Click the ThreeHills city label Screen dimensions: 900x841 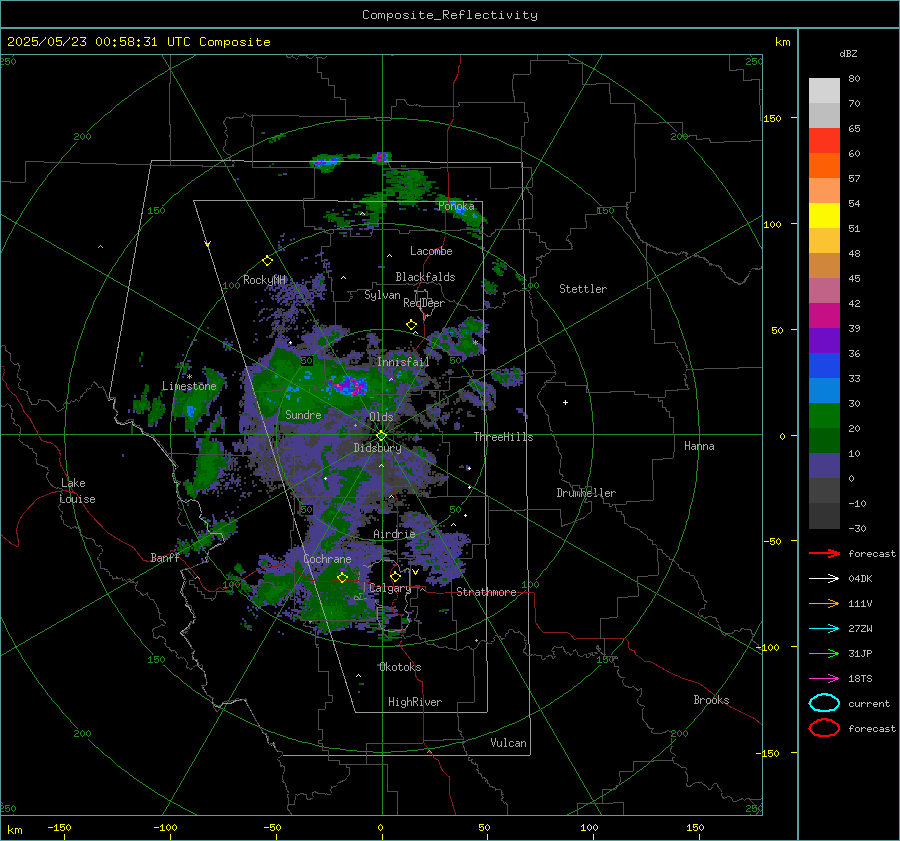503,437
